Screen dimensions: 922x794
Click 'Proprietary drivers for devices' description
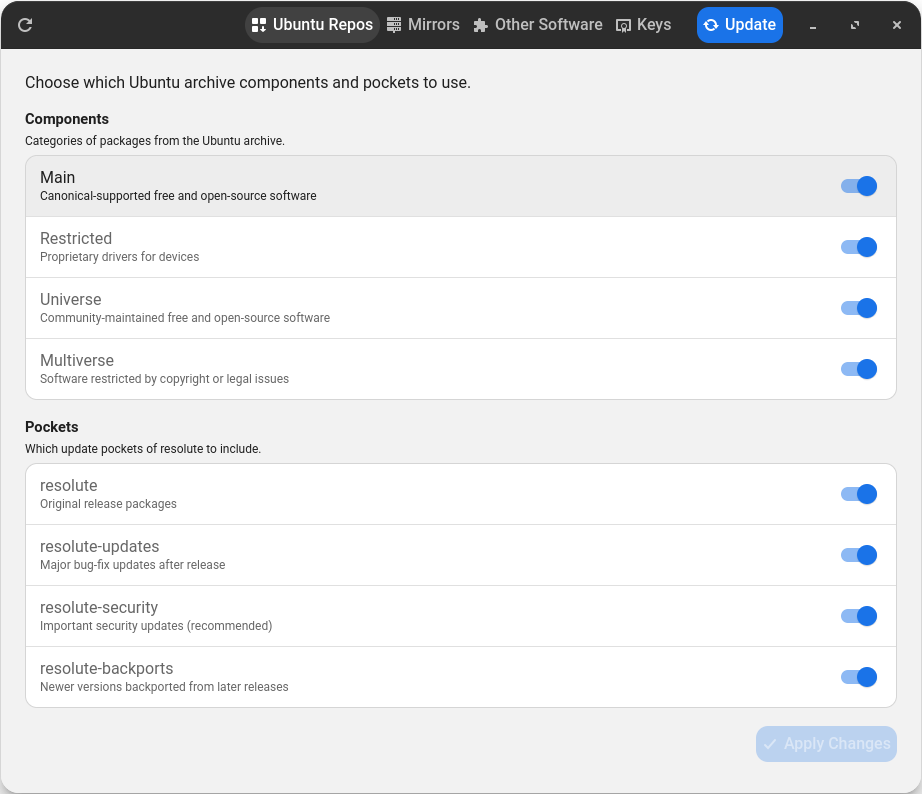click(119, 257)
